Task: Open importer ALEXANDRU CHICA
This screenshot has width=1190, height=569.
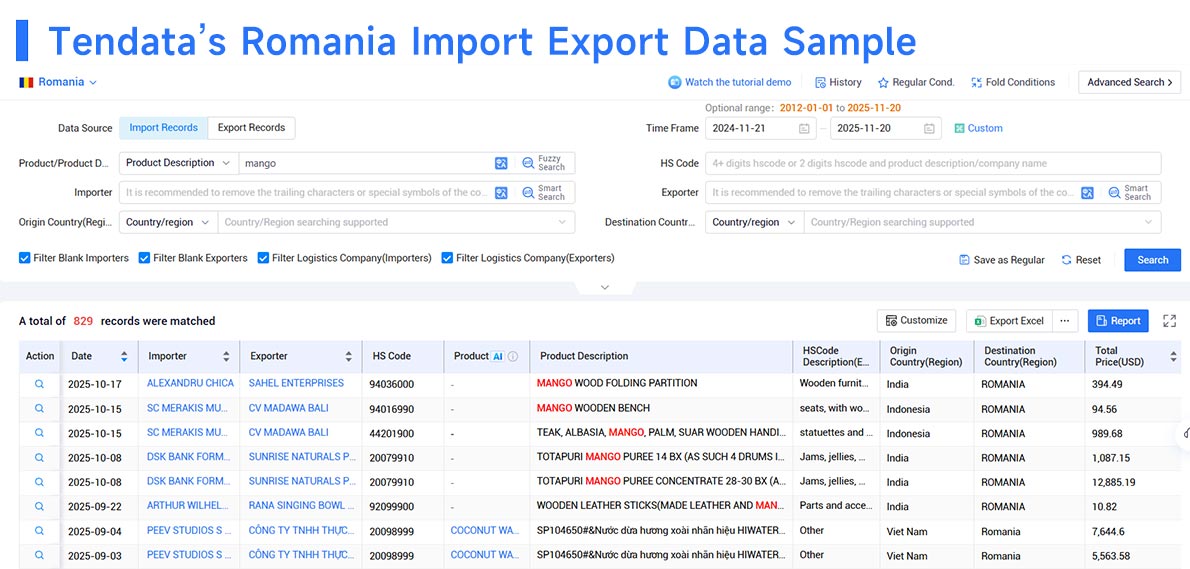Action: click(x=190, y=383)
